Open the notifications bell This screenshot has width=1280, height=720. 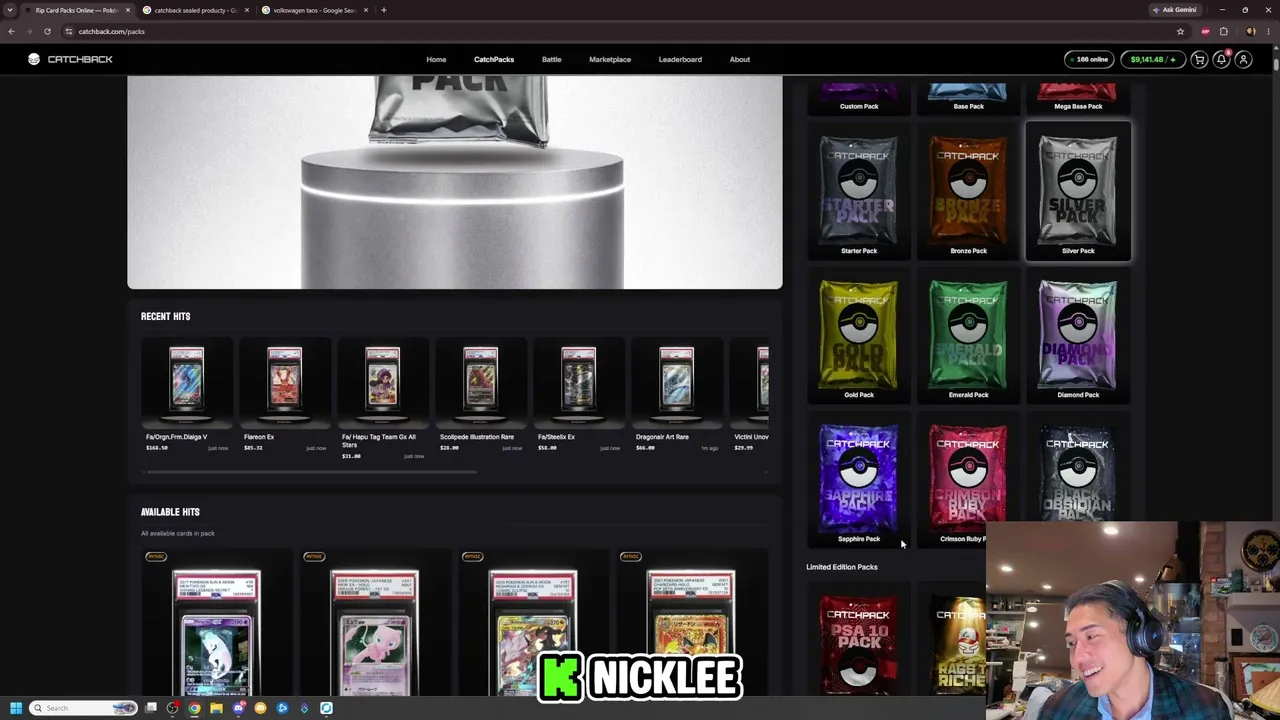coord(1221,60)
